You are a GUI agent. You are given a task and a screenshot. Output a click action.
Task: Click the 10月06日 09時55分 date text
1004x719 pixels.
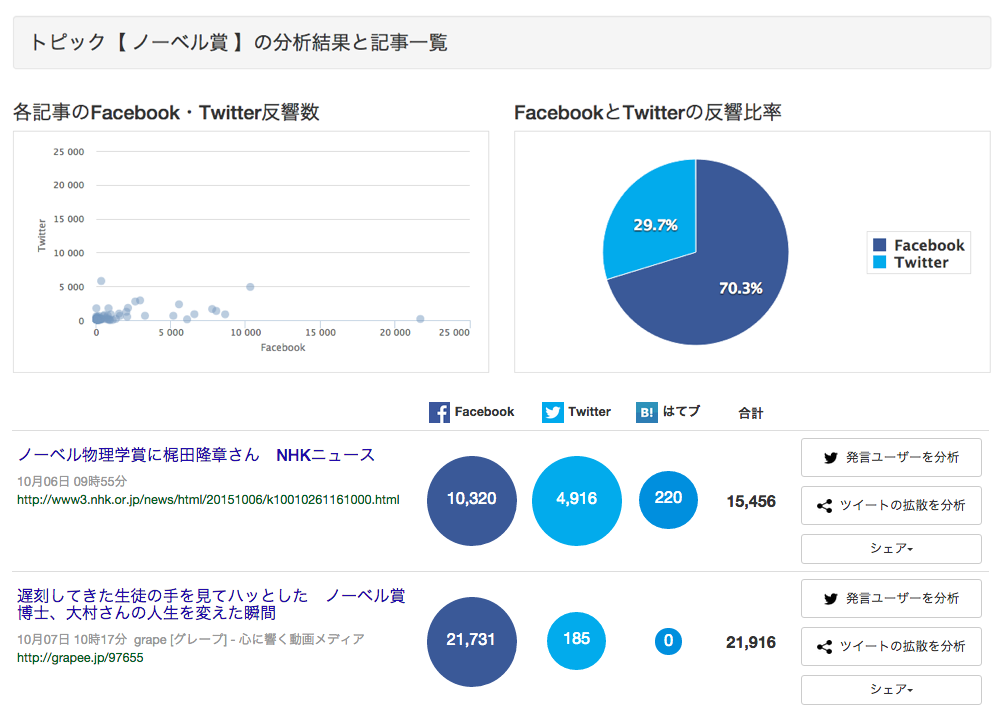72,481
